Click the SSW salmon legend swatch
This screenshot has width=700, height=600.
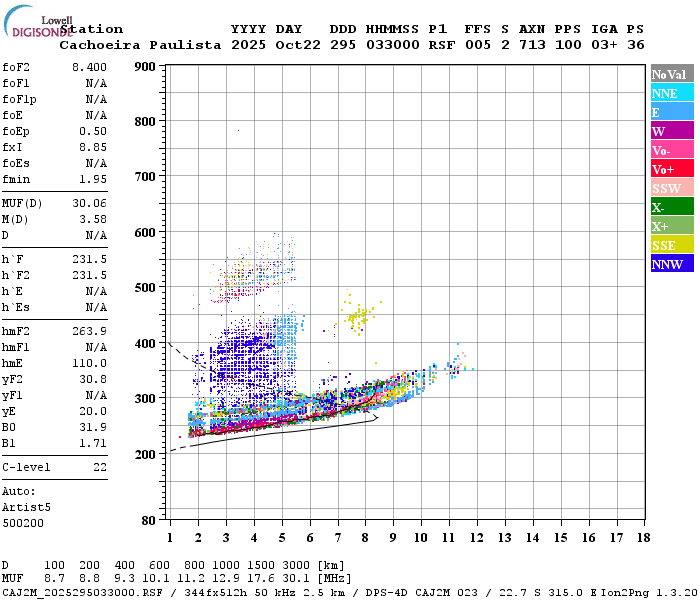tap(672, 188)
